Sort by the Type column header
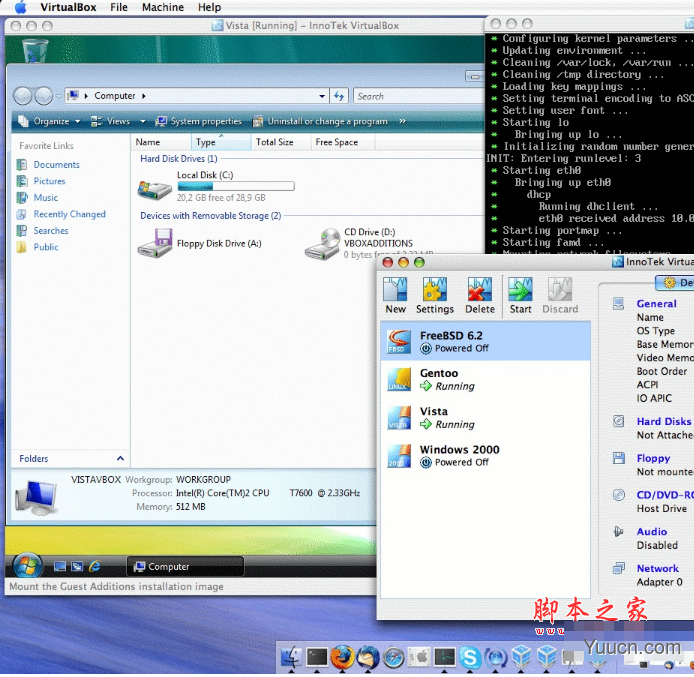Viewport: 694px width, 677px height. point(221,142)
